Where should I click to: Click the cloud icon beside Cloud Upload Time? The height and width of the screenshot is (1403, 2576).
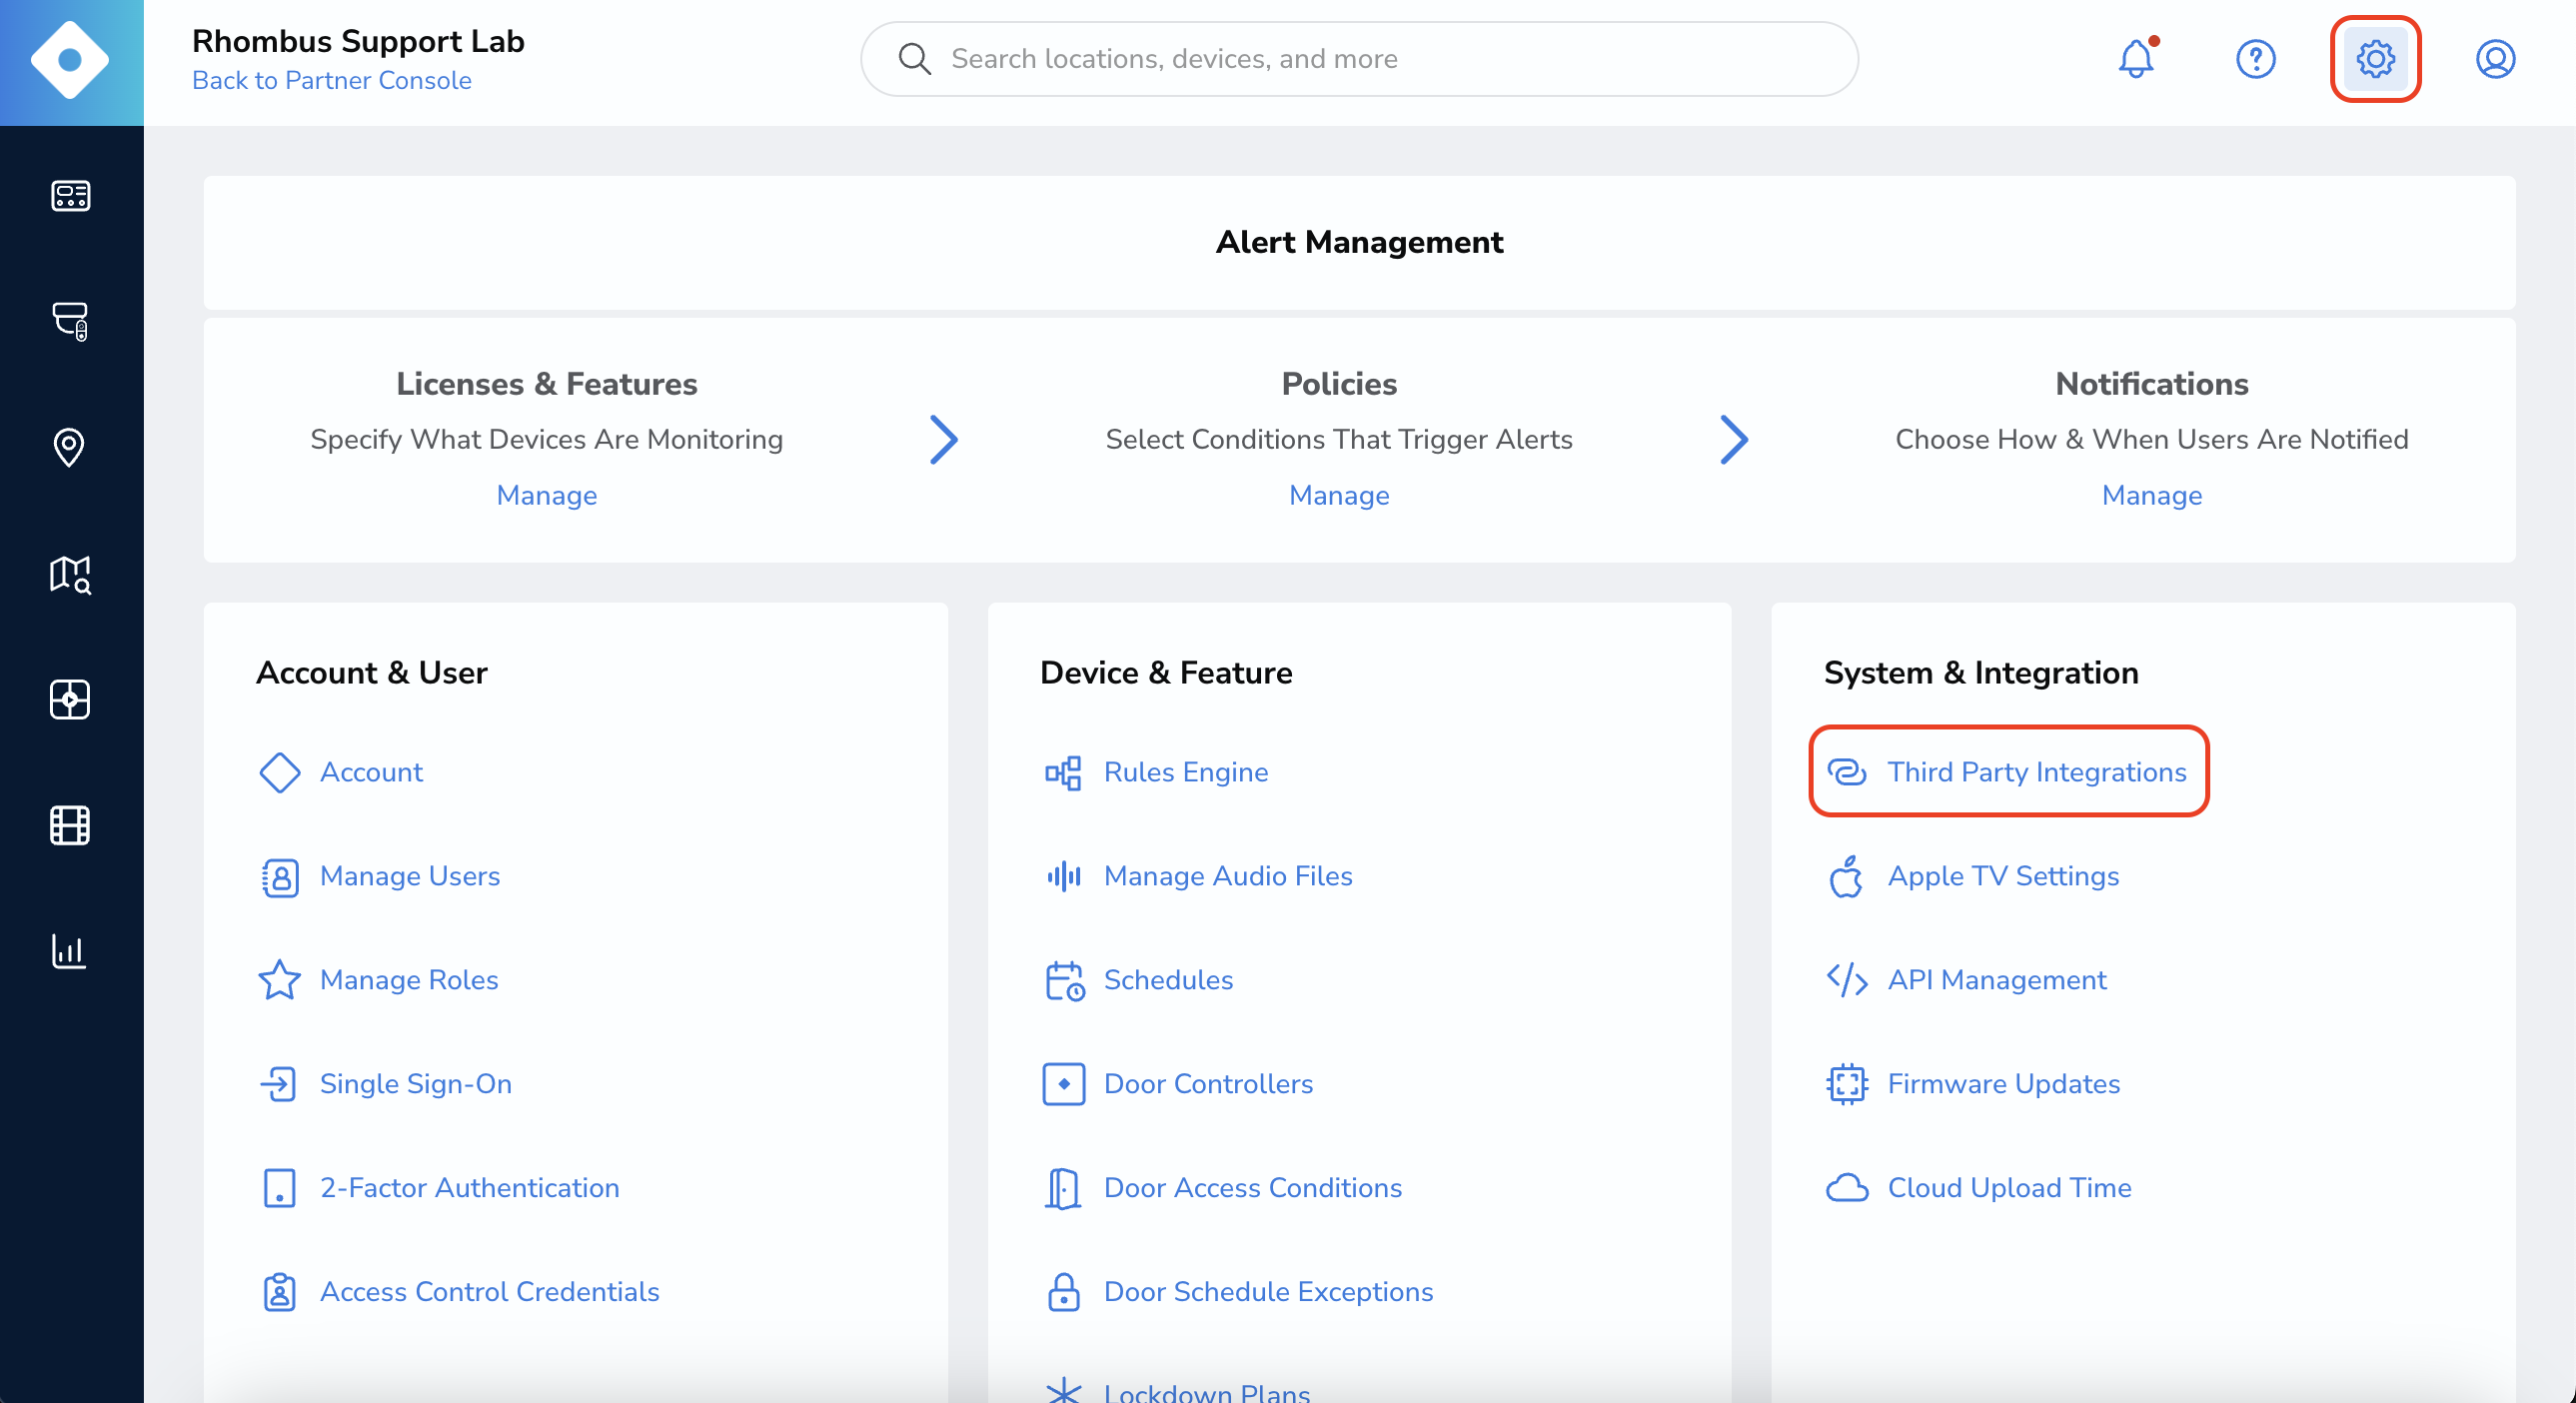(x=1847, y=1188)
